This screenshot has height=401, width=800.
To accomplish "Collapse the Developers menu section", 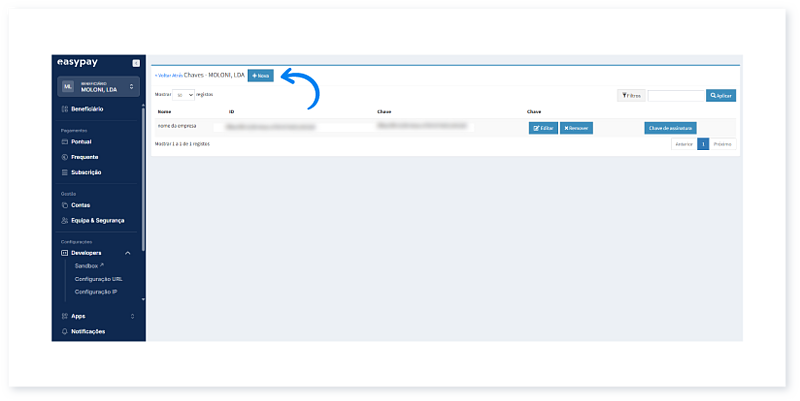I will tap(128, 253).
